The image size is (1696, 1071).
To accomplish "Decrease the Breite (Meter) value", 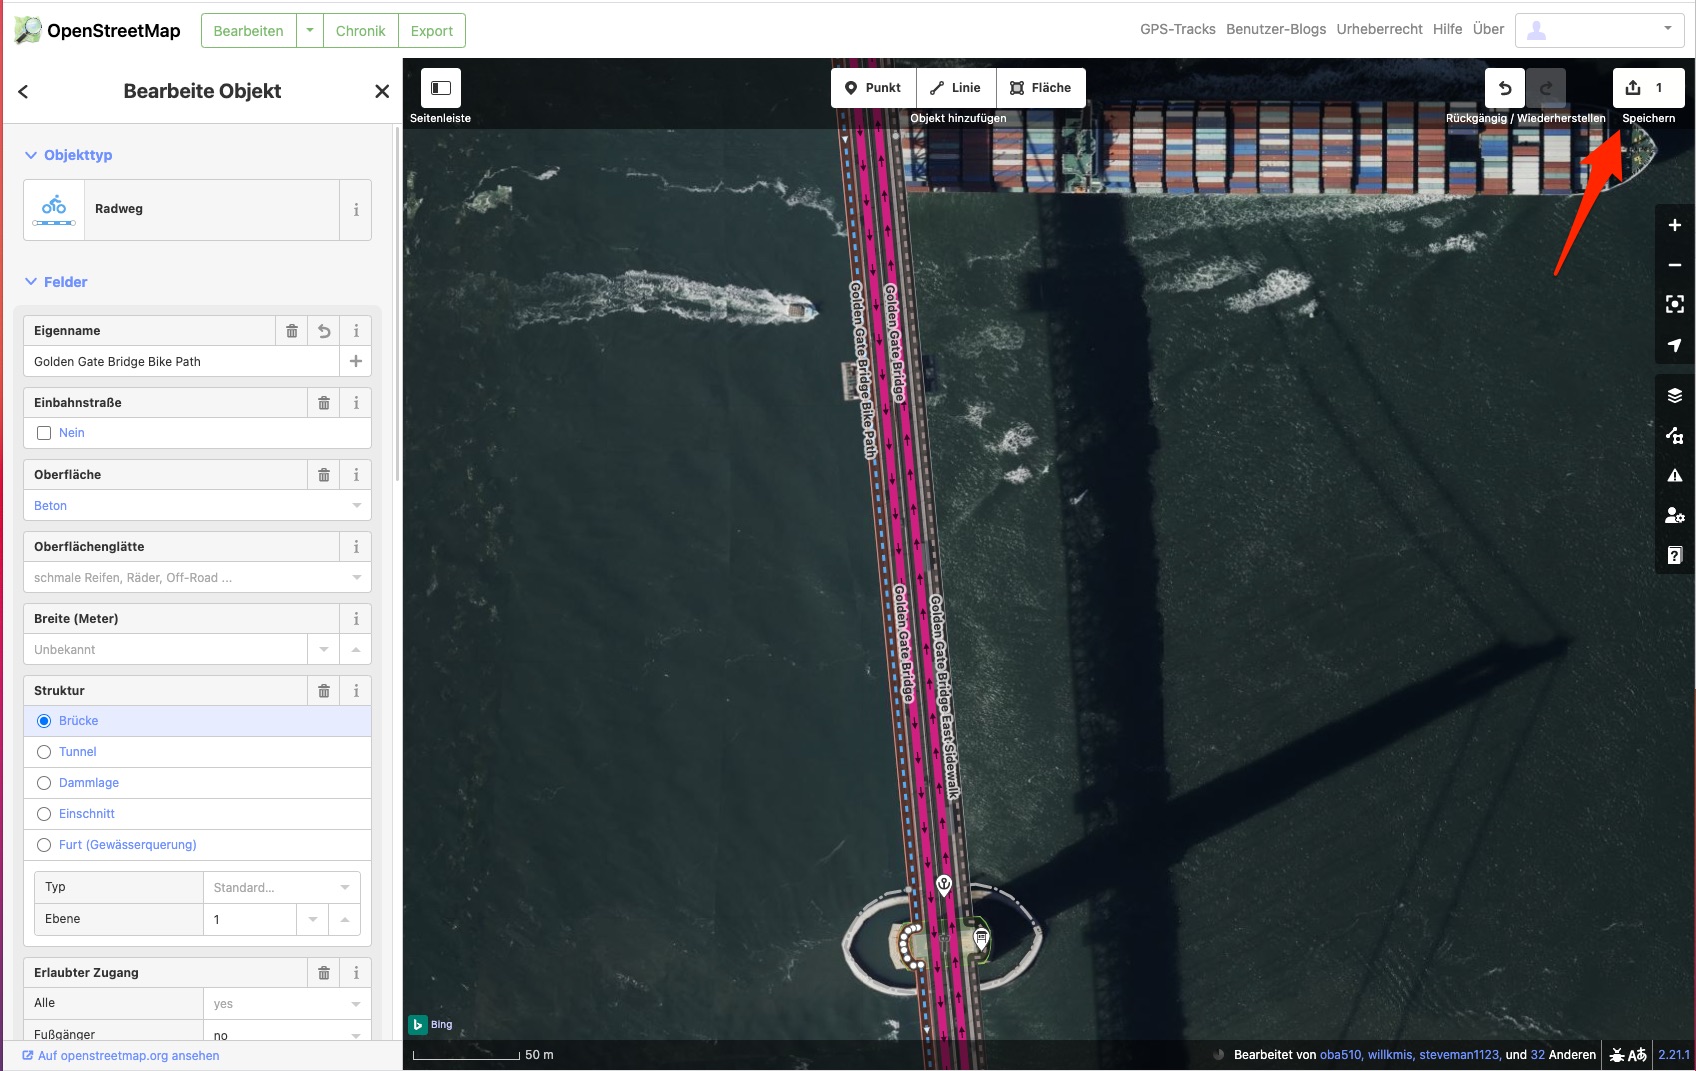I will [324, 649].
